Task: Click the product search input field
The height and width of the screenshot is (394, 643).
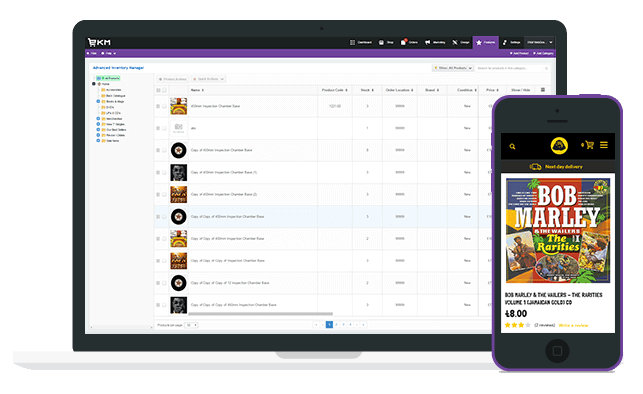Action: point(512,68)
